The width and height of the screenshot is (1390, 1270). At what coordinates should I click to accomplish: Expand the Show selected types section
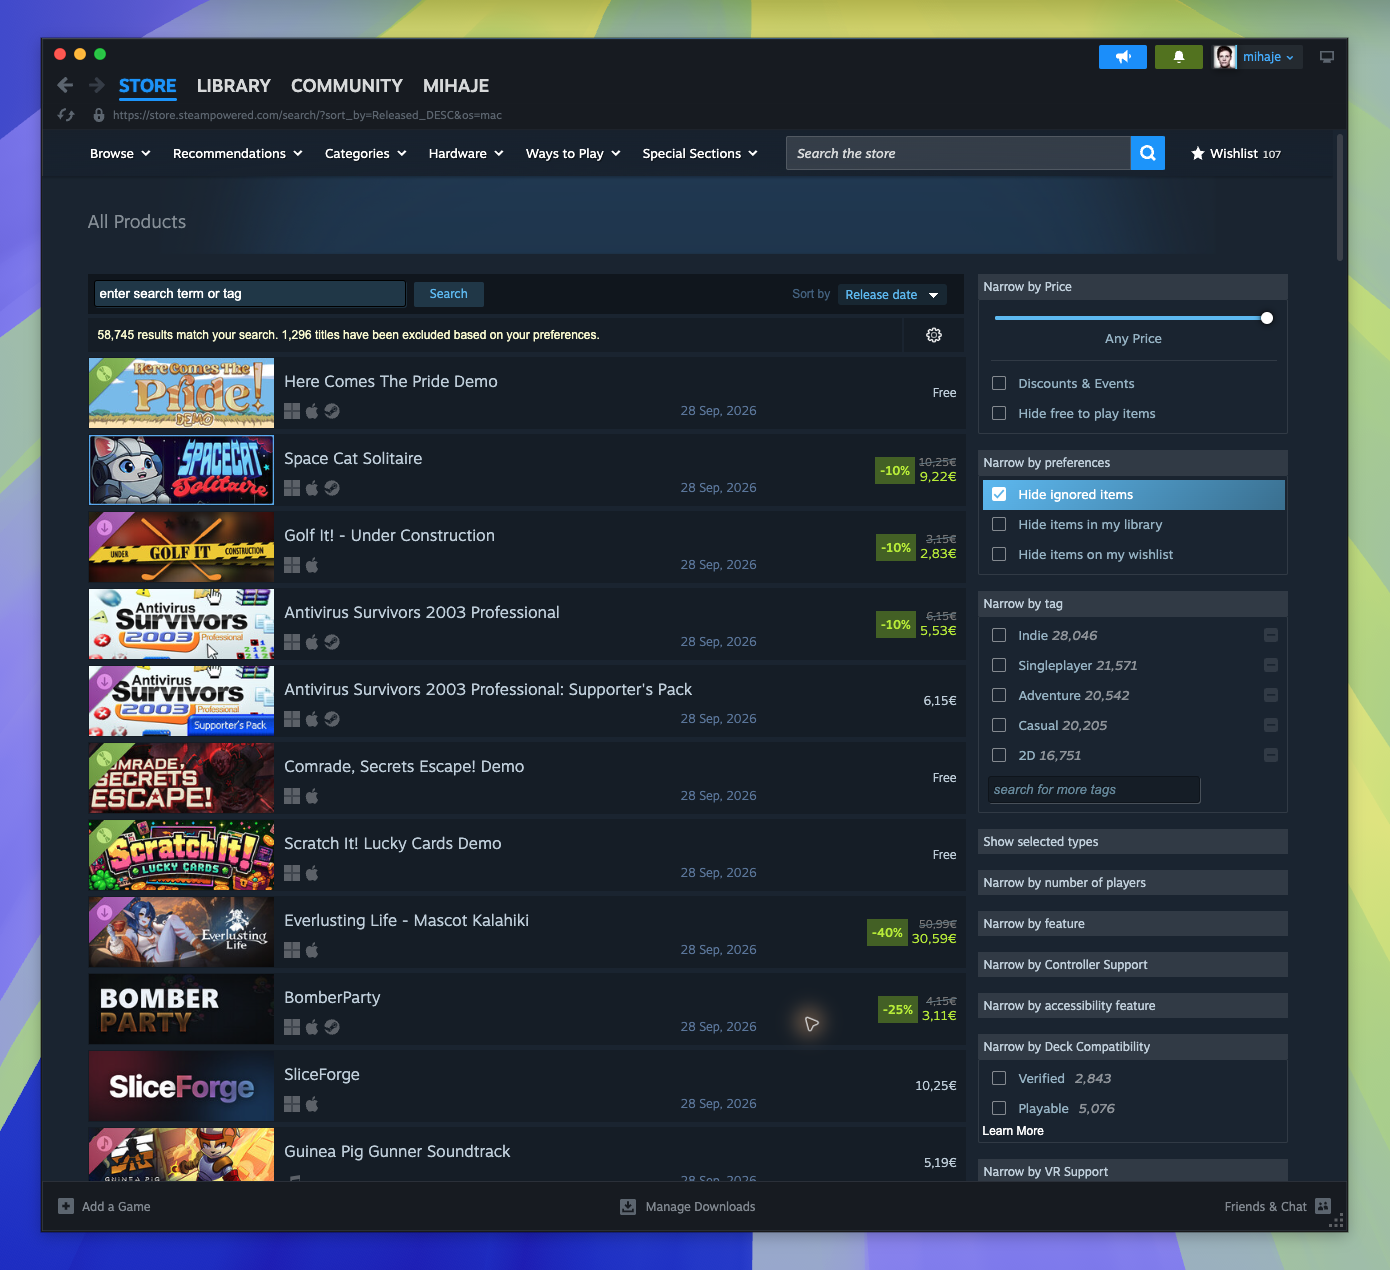(x=1133, y=841)
